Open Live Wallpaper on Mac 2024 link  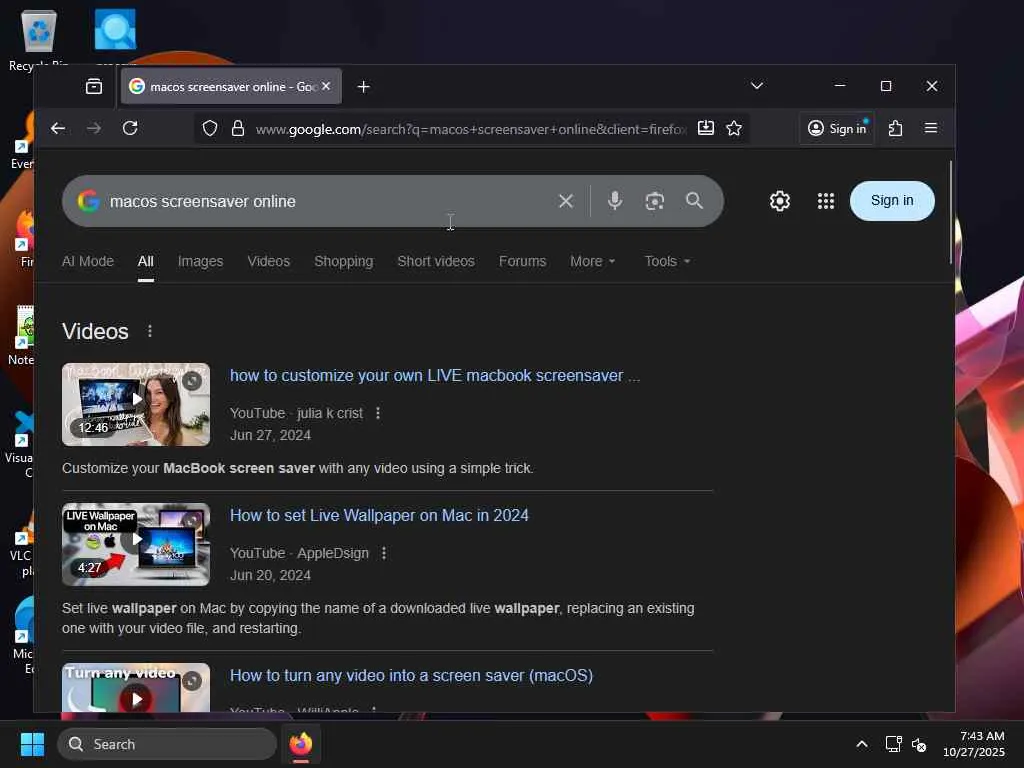[x=379, y=515]
